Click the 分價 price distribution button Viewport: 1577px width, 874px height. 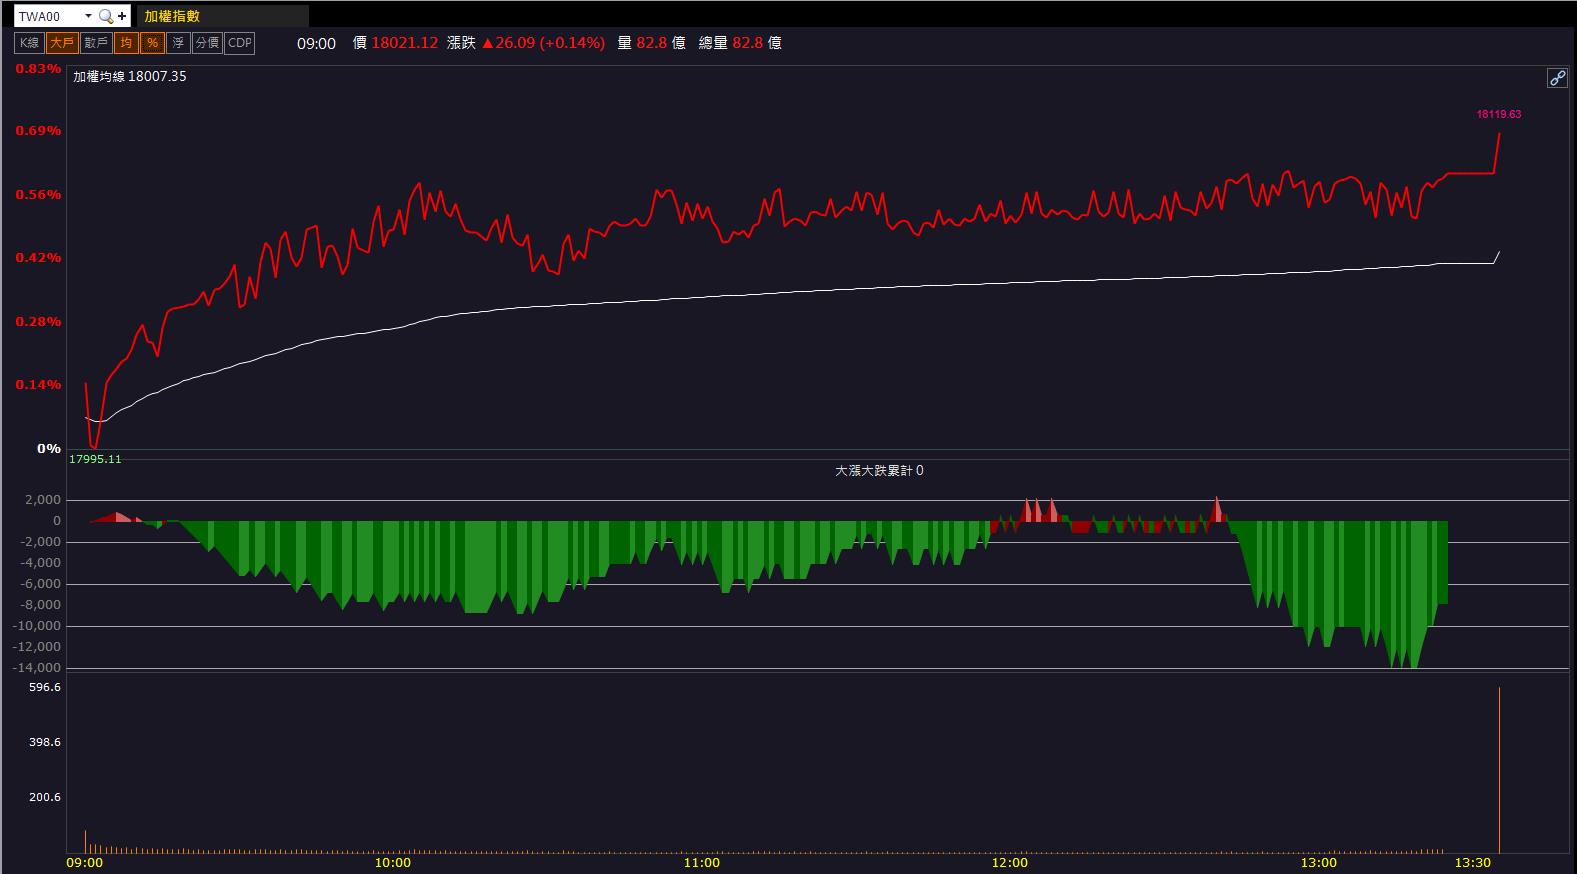(207, 43)
